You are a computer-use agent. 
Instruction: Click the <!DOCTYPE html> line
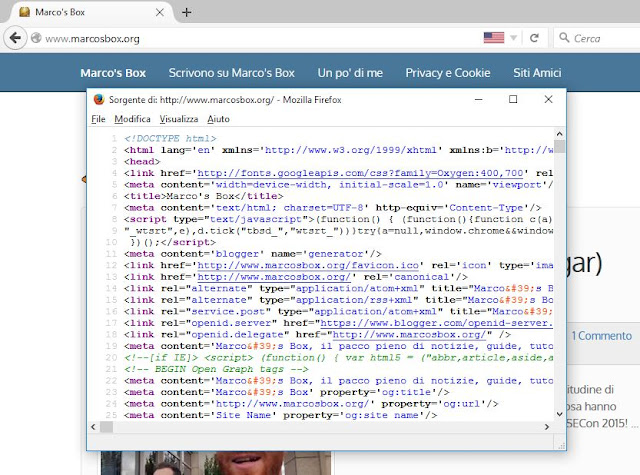[170, 138]
